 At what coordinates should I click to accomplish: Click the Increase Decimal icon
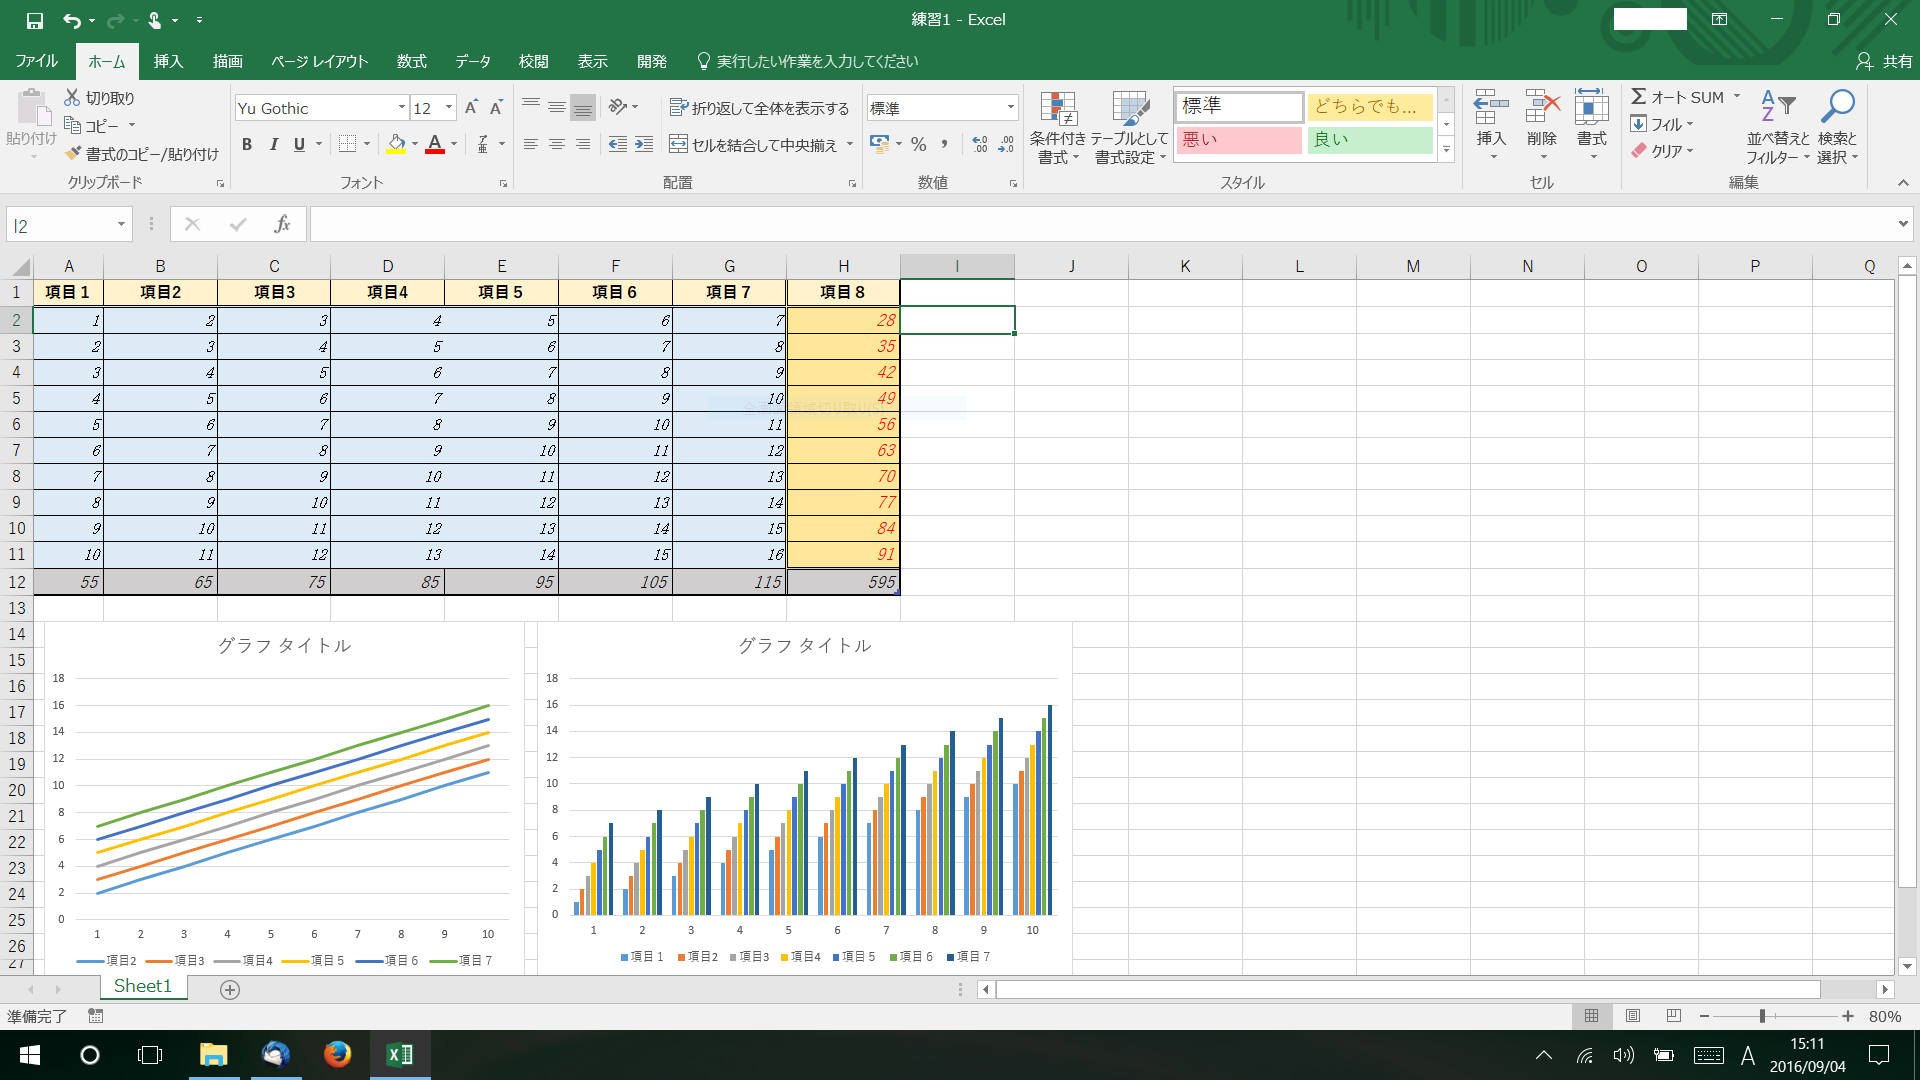pyautogui.click(x=979, y=145)
